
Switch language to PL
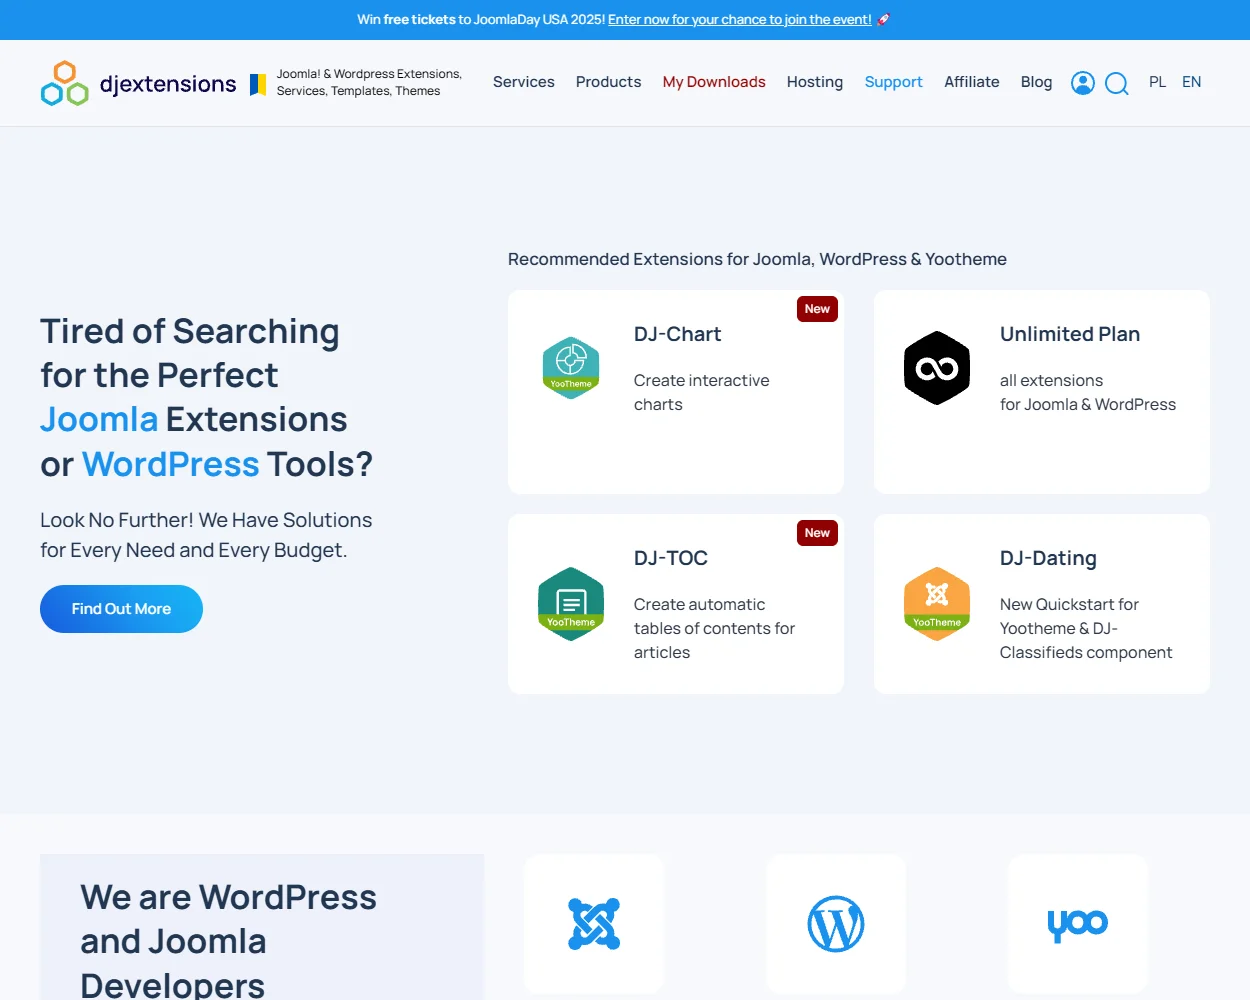point(1158,82)
